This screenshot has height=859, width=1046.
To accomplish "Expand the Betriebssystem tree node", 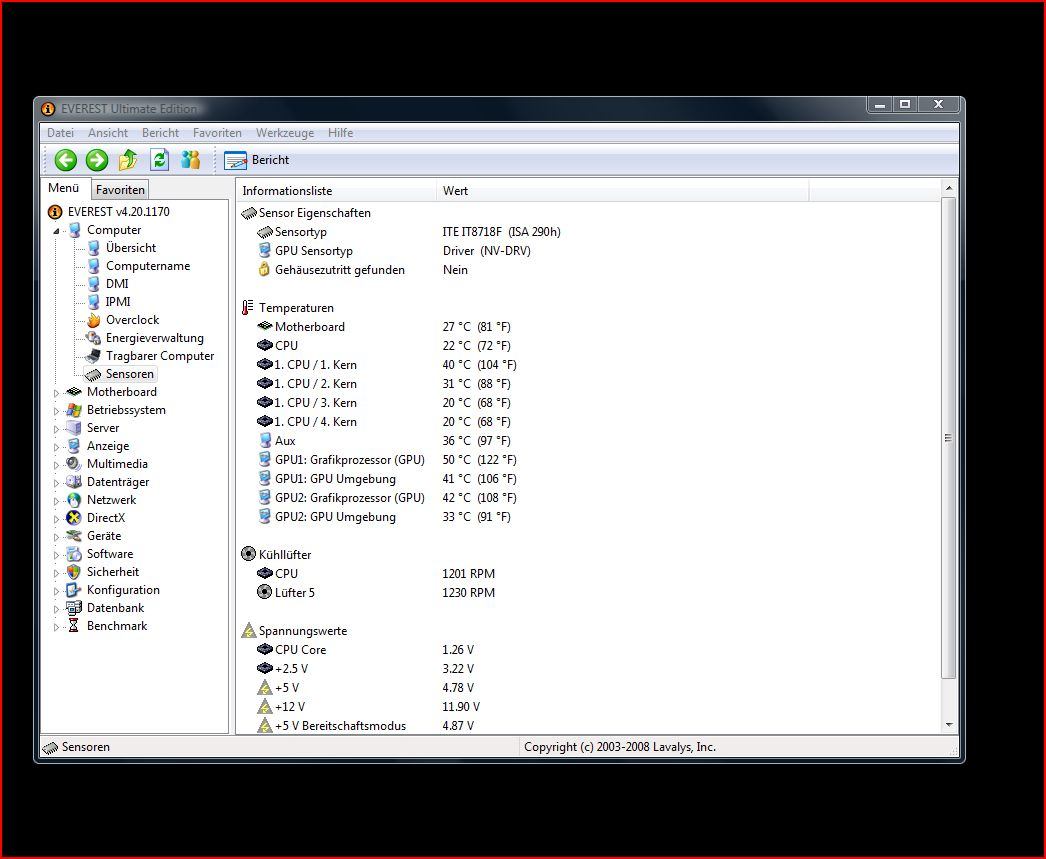I will point(56,411).
